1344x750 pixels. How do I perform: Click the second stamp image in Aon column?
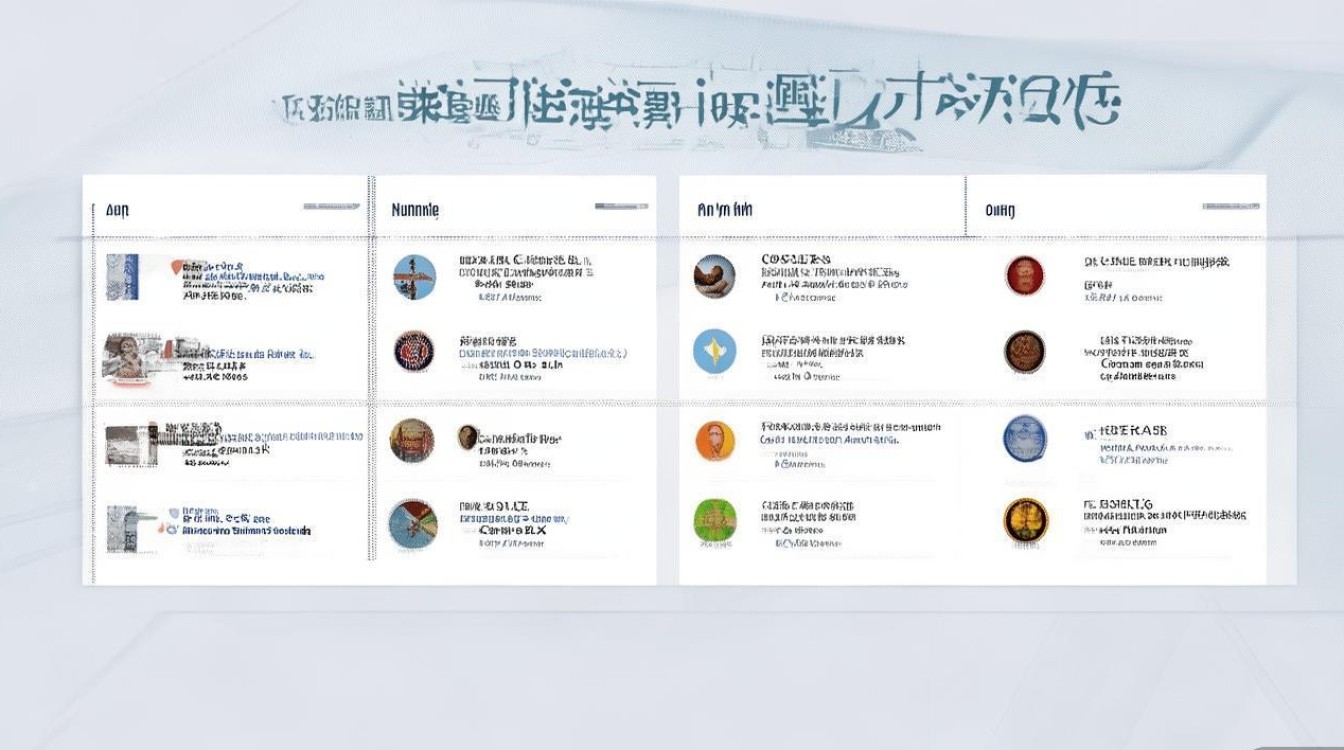[130, 357]
